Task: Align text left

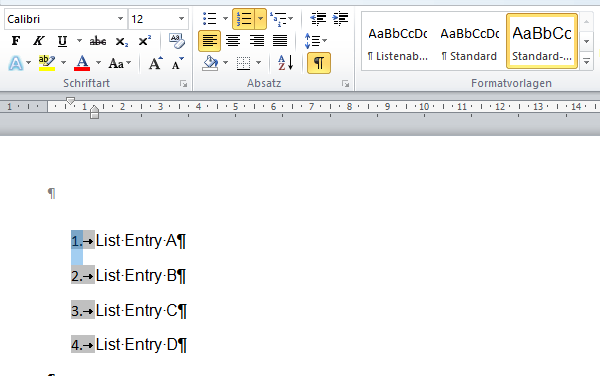Action: pos(209,41)
